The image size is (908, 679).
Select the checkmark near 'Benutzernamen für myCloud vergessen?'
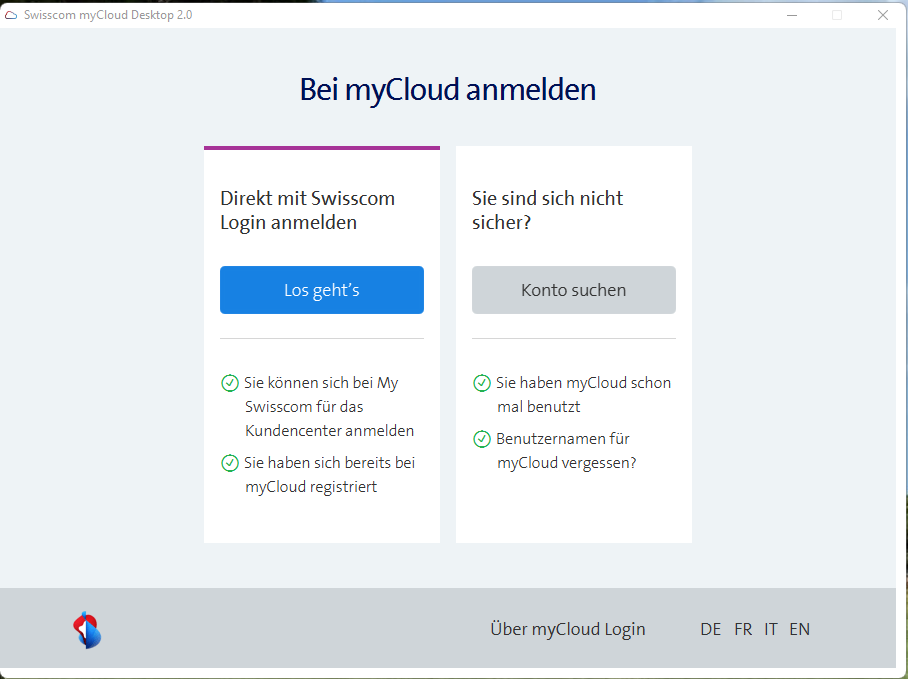[481, 438]
